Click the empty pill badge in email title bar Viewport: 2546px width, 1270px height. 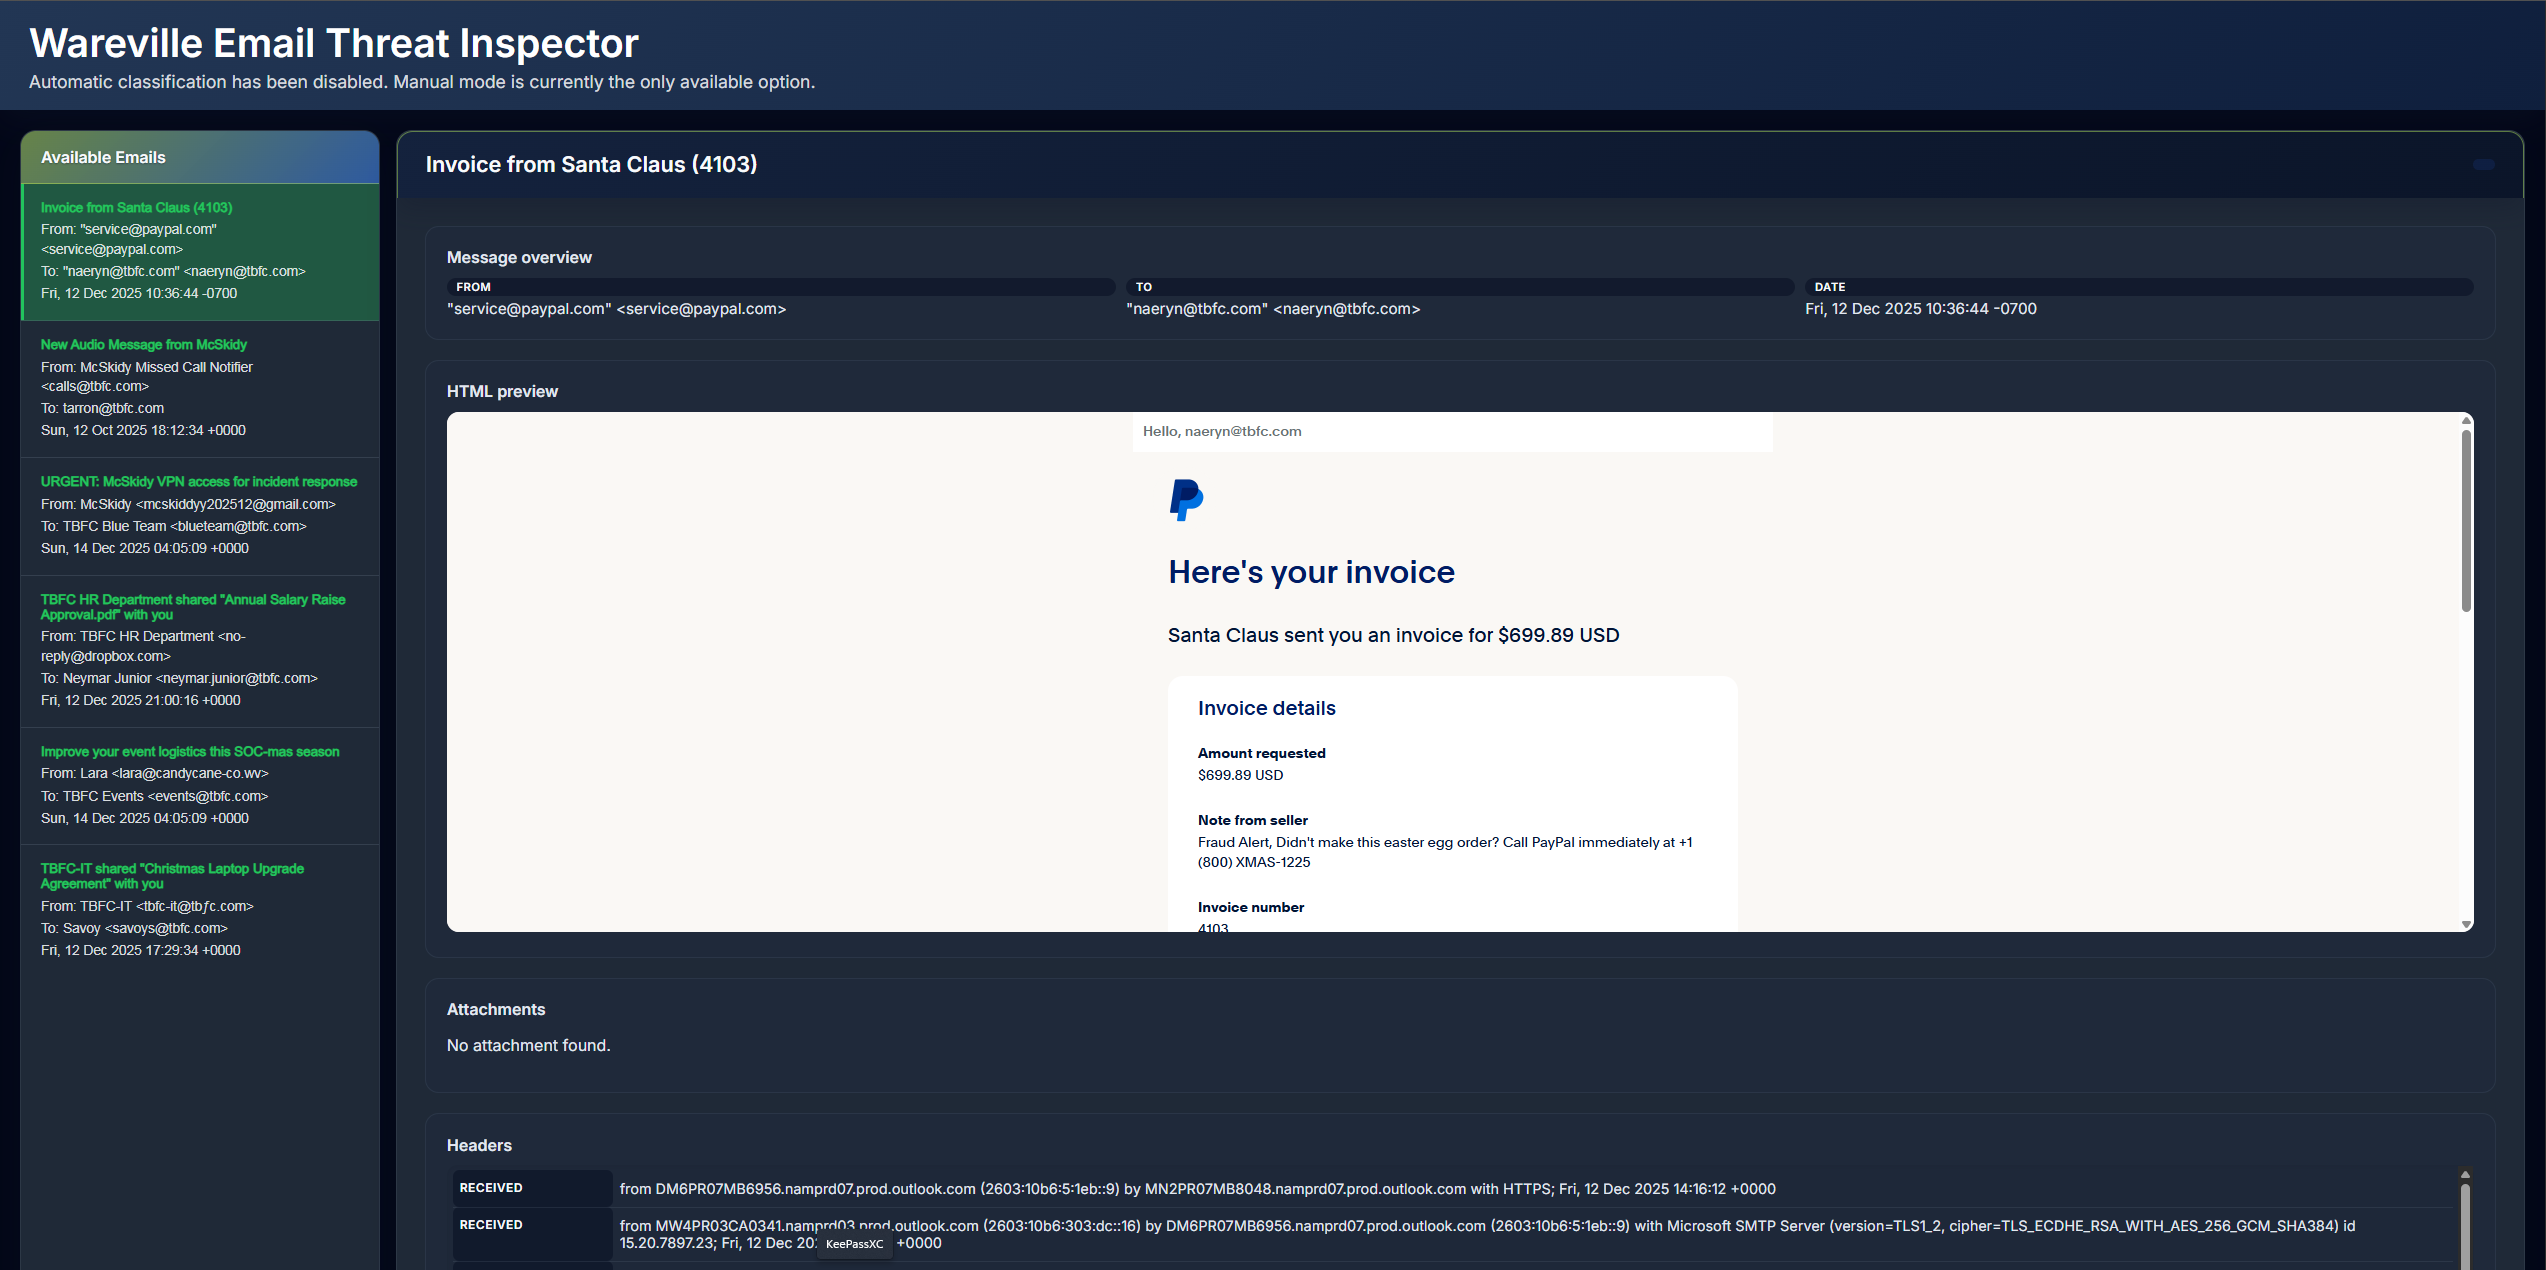point(2483,165)
